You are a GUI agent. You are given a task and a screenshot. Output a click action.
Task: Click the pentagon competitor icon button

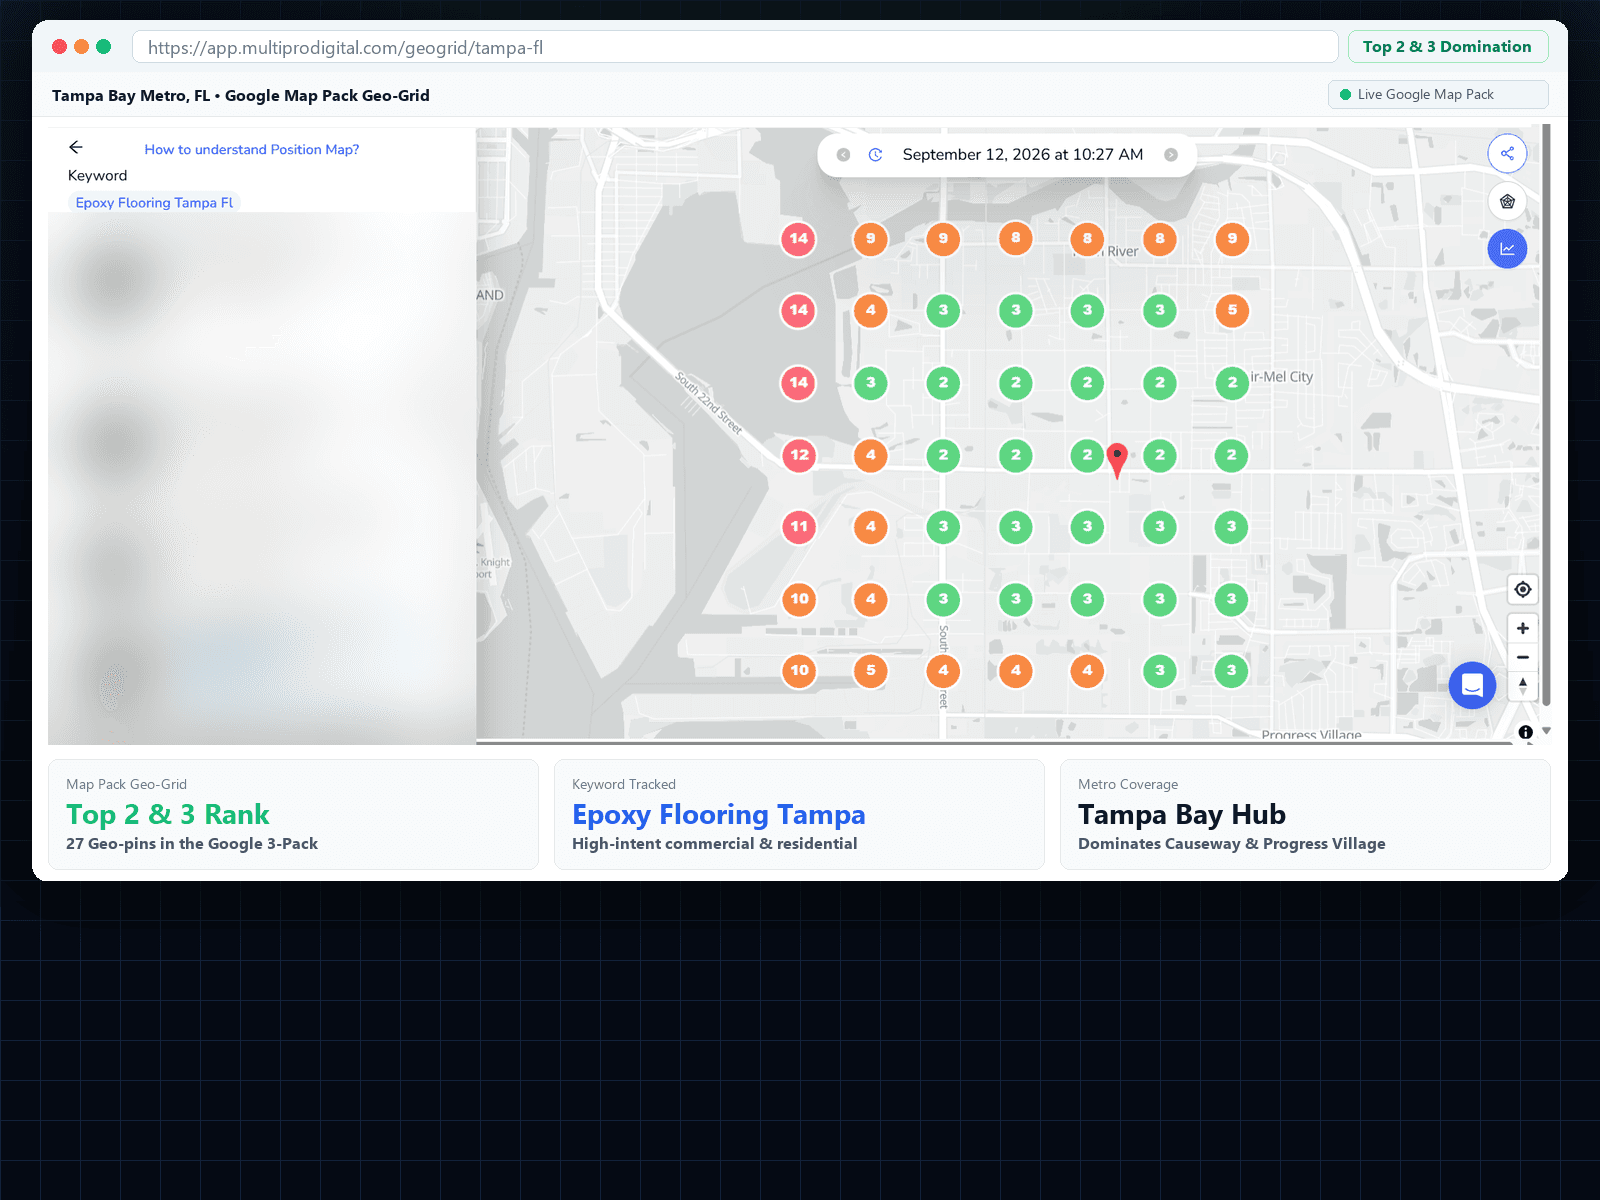(x=1507, y=201)
